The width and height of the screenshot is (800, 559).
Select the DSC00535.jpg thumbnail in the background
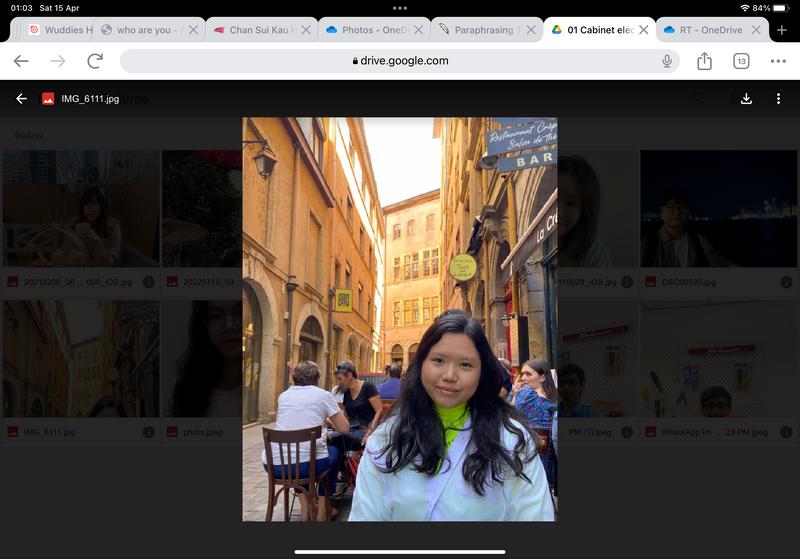click(718, 209)
